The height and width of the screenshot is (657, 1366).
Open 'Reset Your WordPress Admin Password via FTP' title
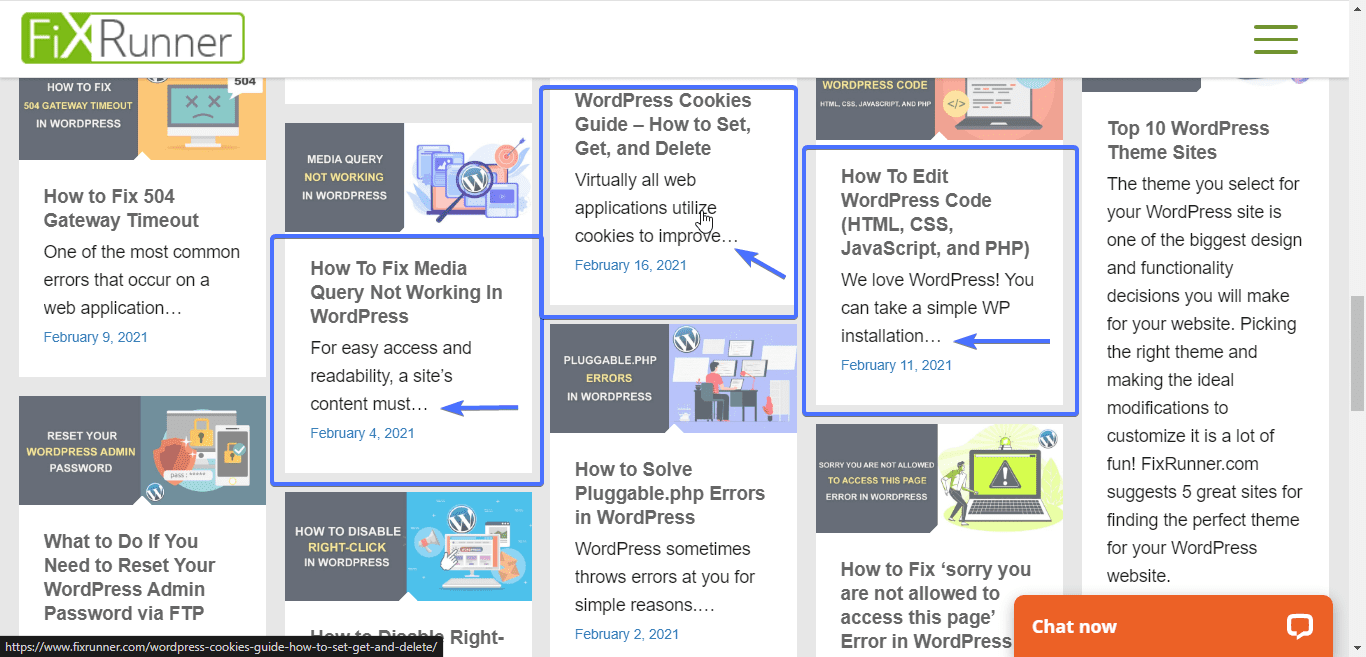(129, 577)
